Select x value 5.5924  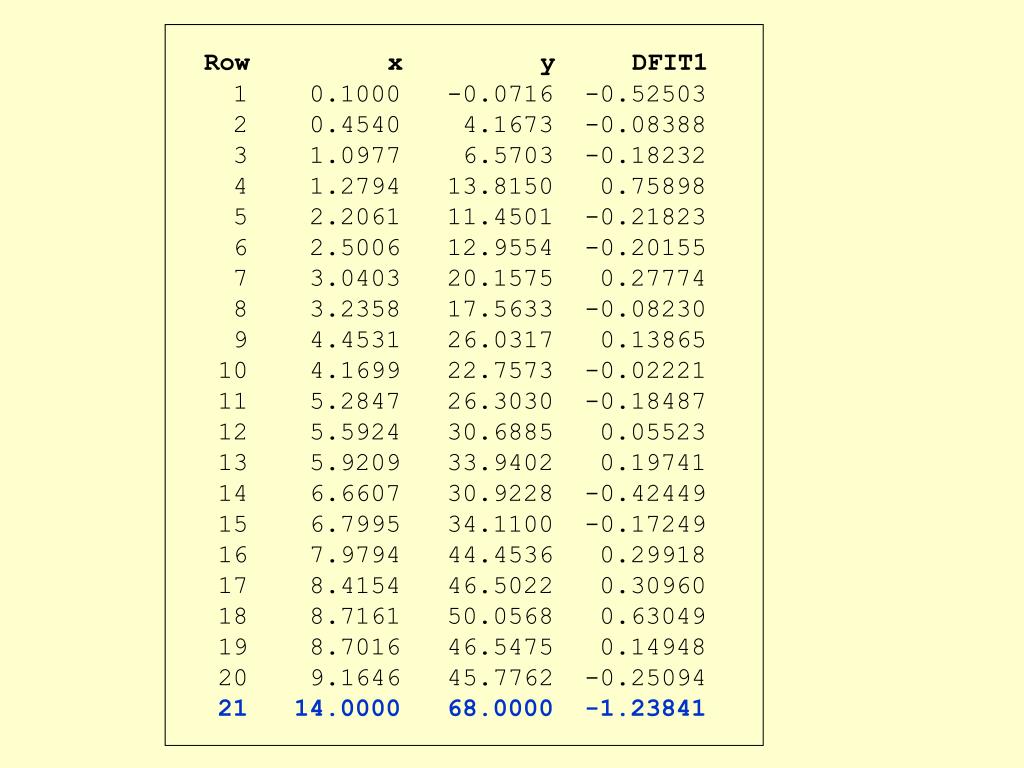tap(355, 432)
